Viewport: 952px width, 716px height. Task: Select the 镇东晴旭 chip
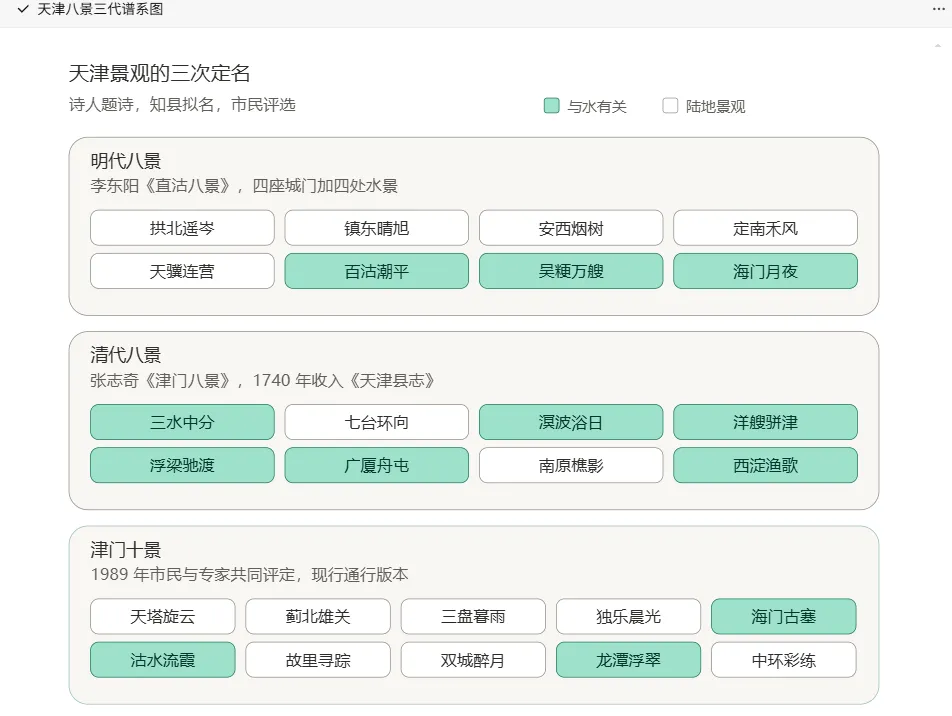point(376,228)
